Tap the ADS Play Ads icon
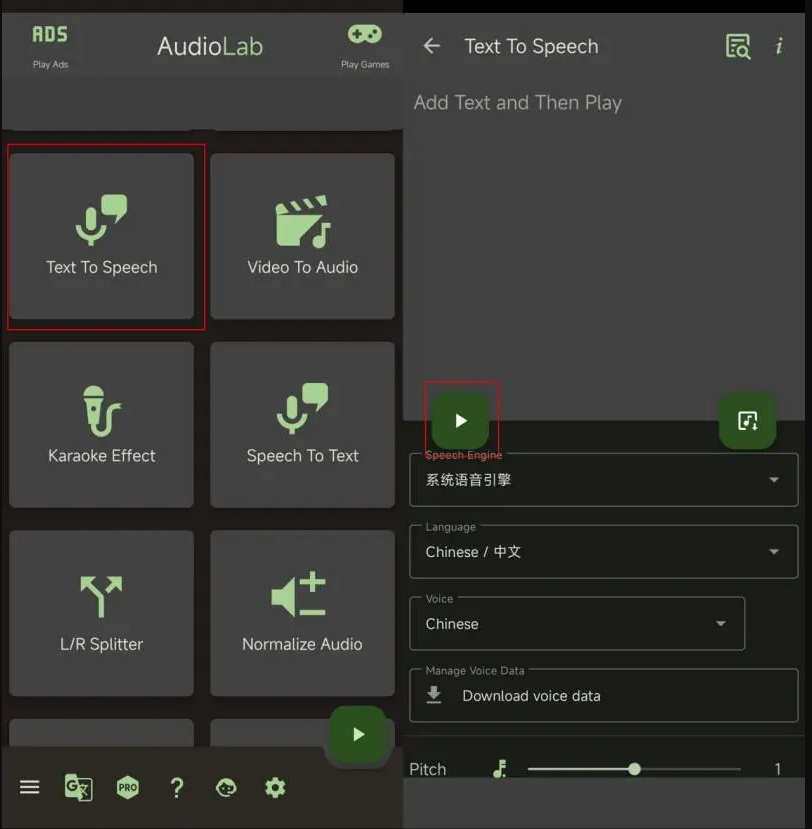812x829 pixels. [50, 46]
